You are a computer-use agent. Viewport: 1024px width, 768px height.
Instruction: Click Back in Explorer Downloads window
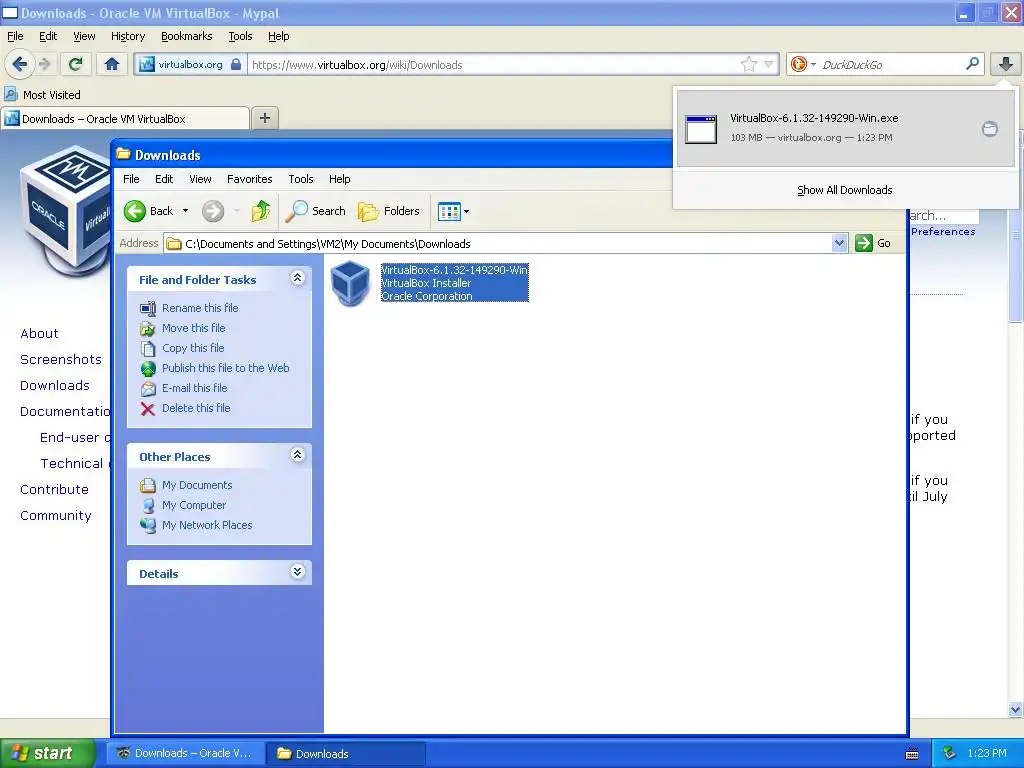[150, 211]
